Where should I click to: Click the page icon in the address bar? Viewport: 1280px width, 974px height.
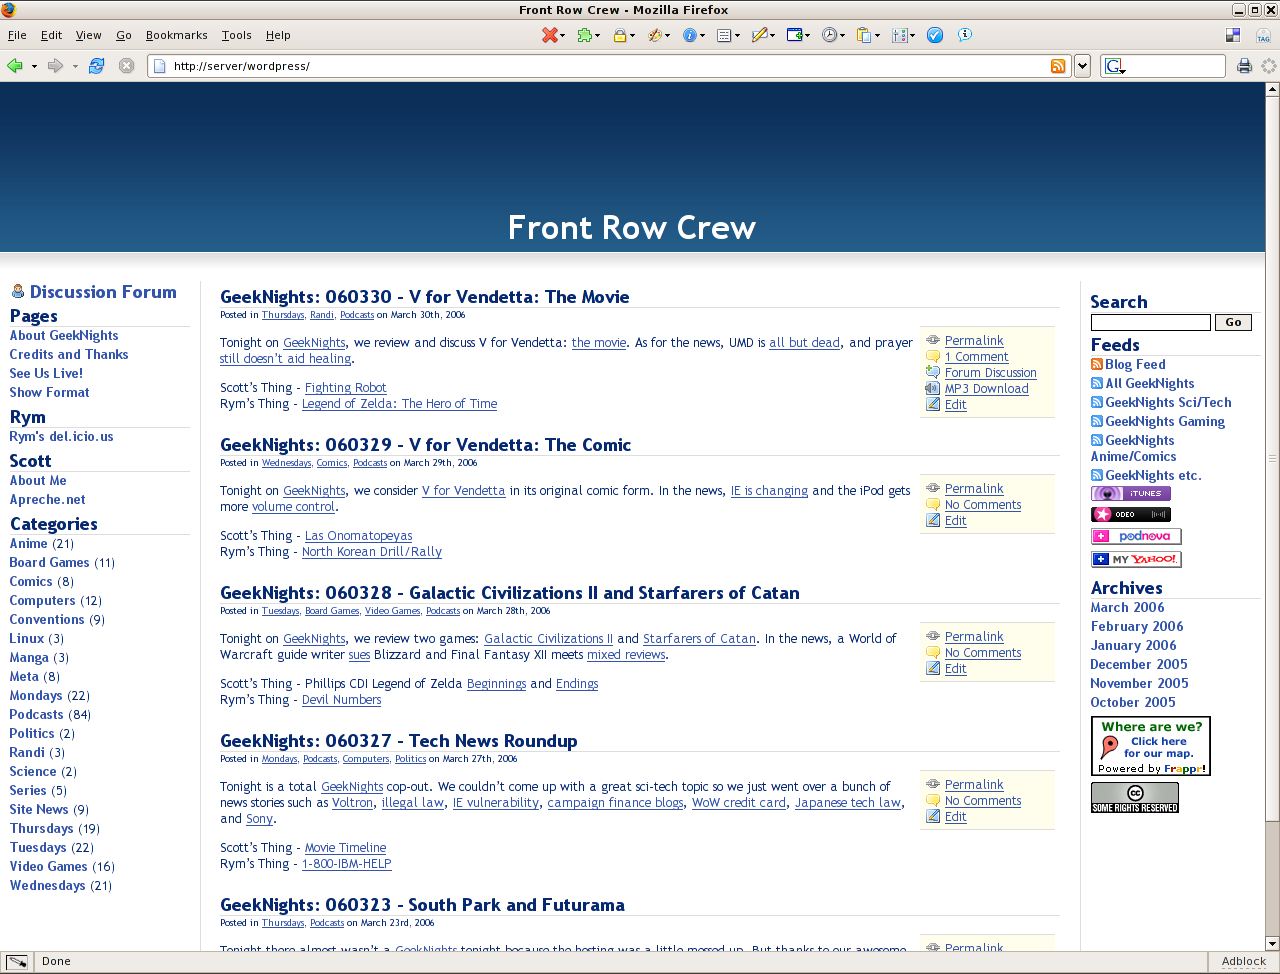pos(159,66)
